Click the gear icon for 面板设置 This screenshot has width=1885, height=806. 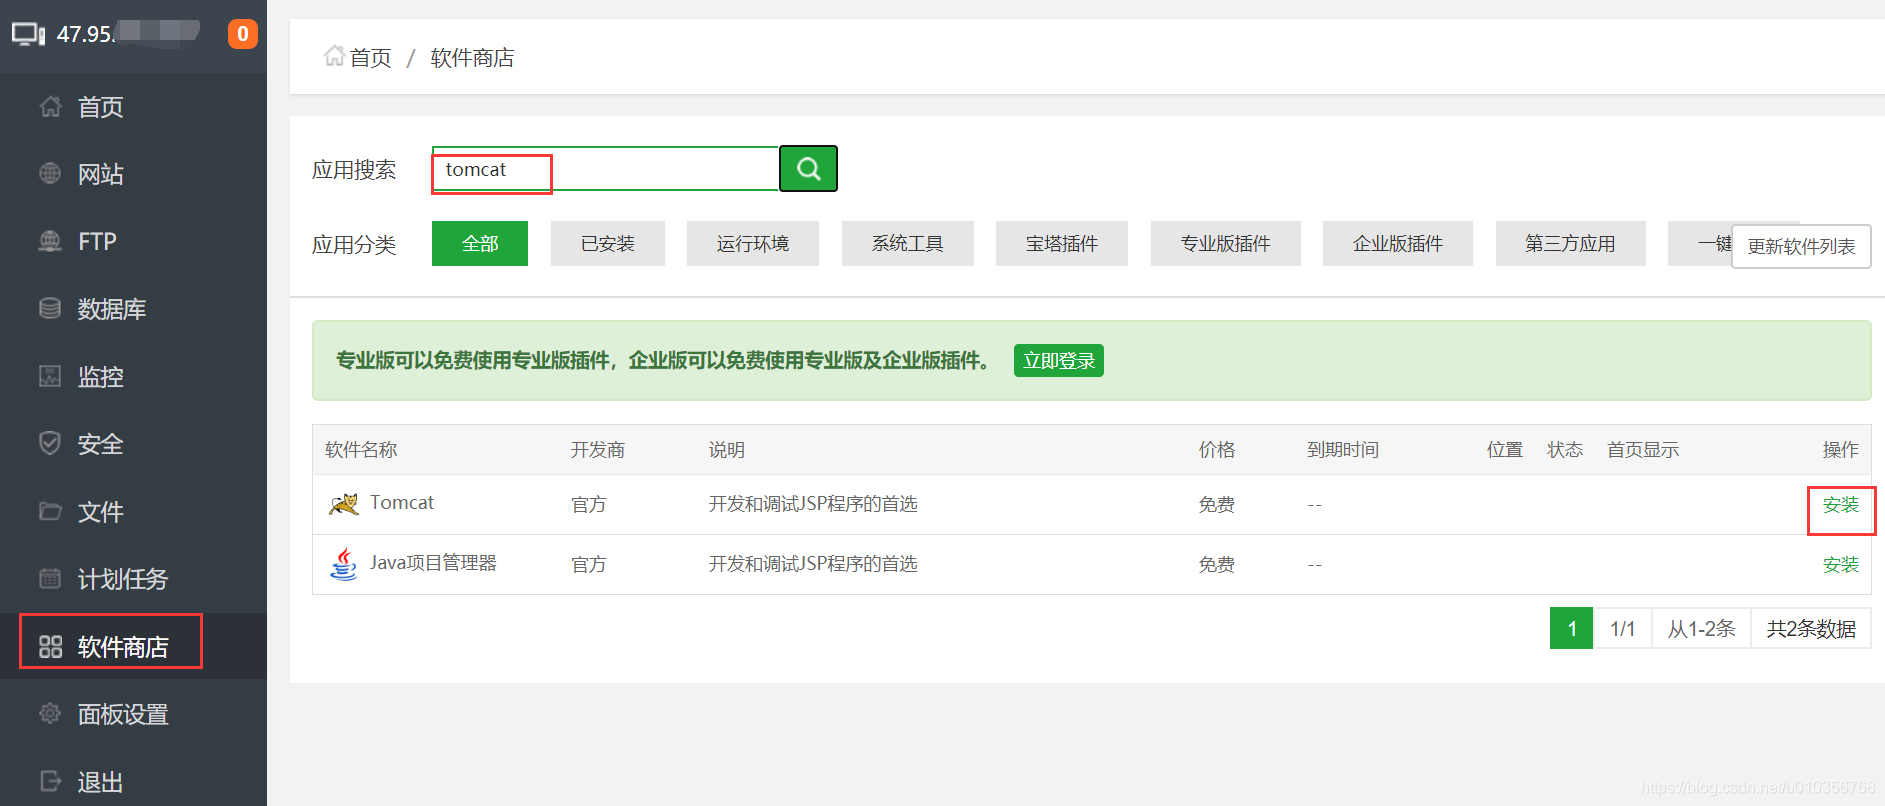point(50,713)
